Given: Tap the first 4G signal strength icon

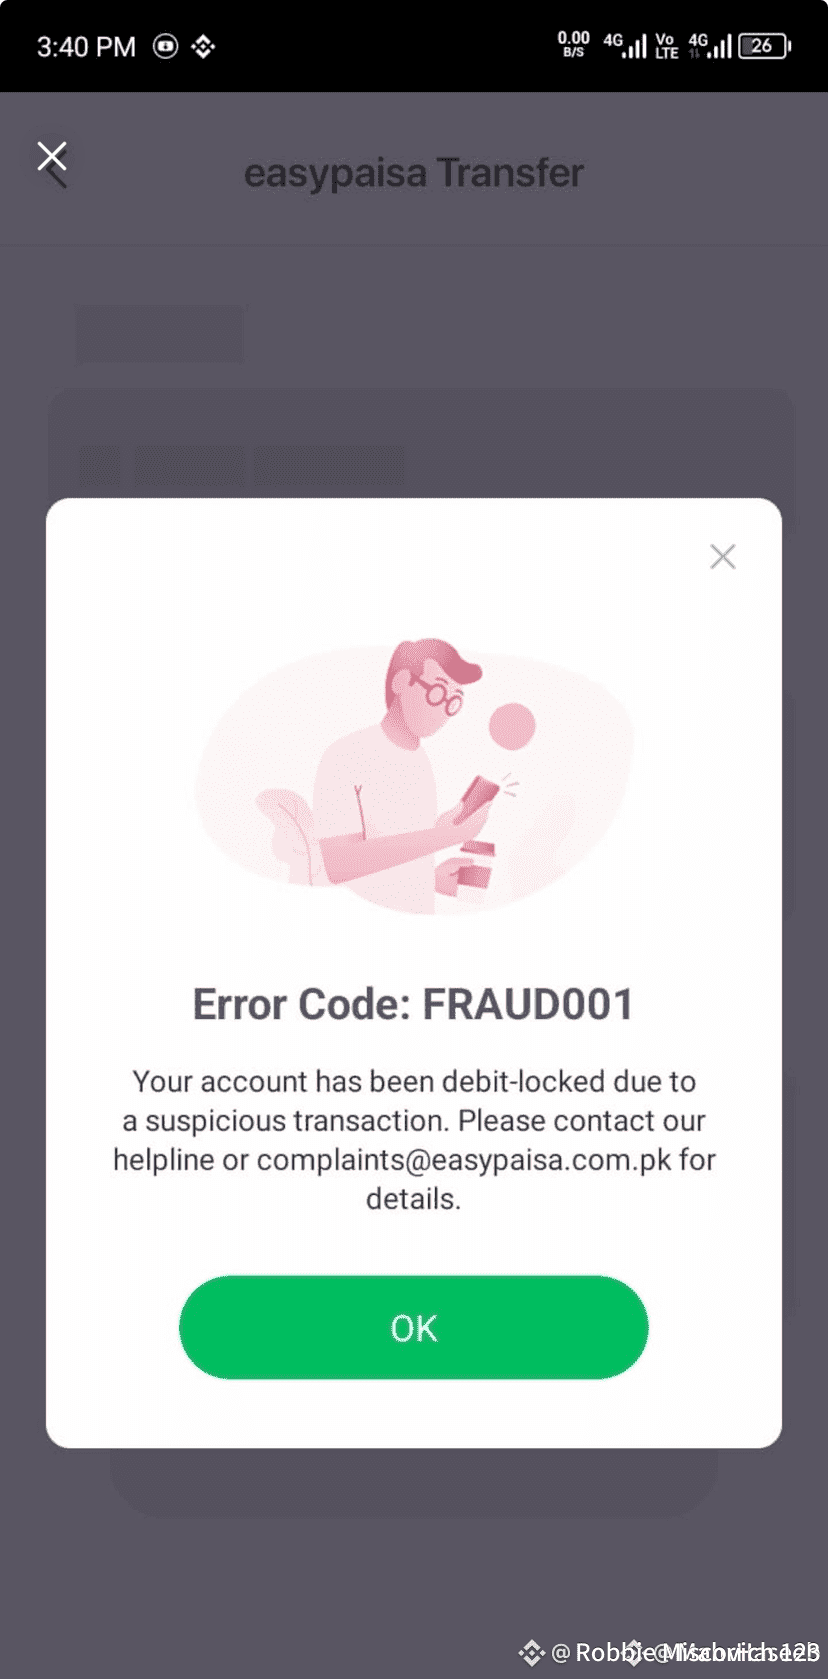Looking at the screenshot, I should click(x=625, y=46).
